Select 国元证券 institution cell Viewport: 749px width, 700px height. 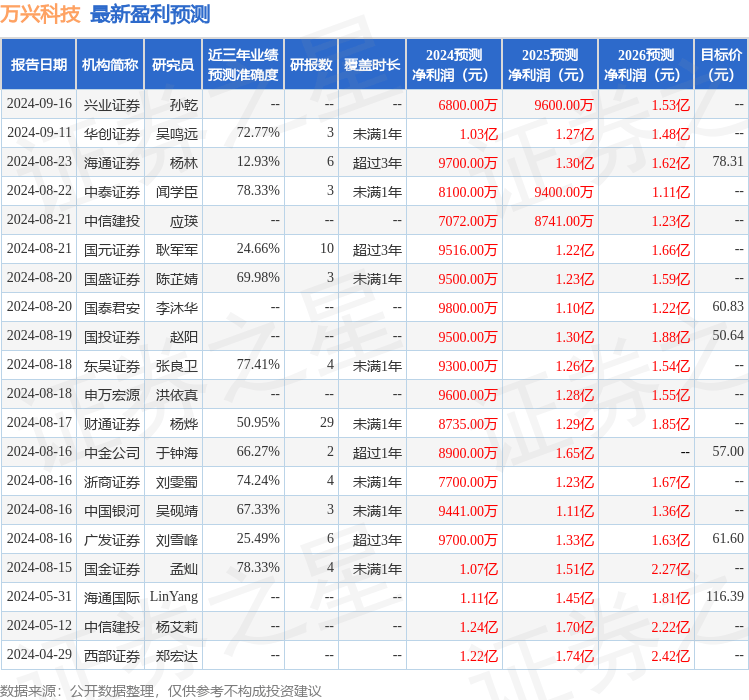click(112, 250)
